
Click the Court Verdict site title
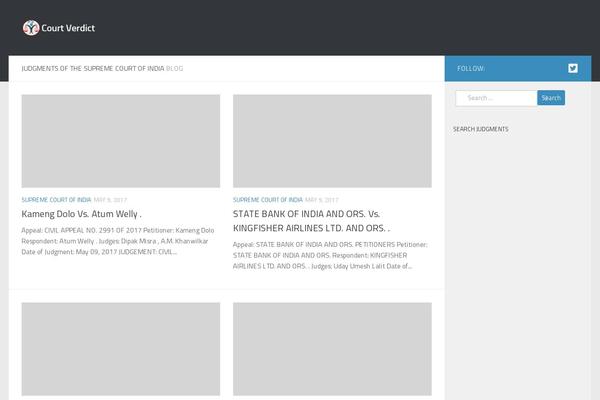coord(68,28)
